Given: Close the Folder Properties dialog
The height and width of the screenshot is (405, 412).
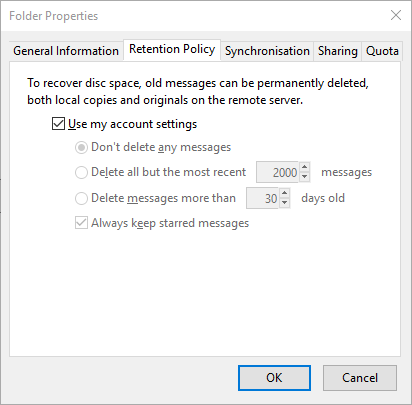Looking at the screenshot, I should click(396, 15).
